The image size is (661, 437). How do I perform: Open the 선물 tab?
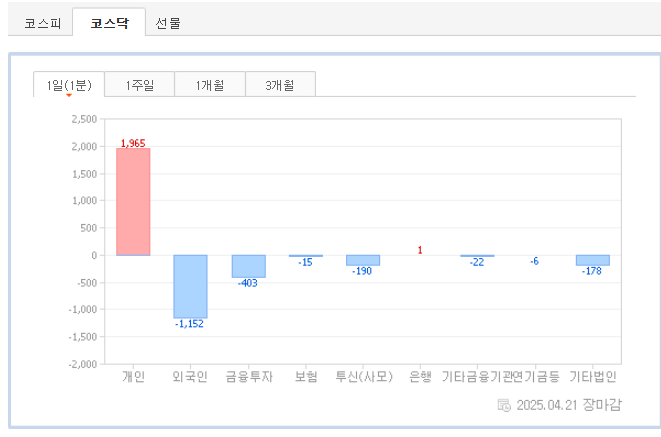(x=168, y=23)
